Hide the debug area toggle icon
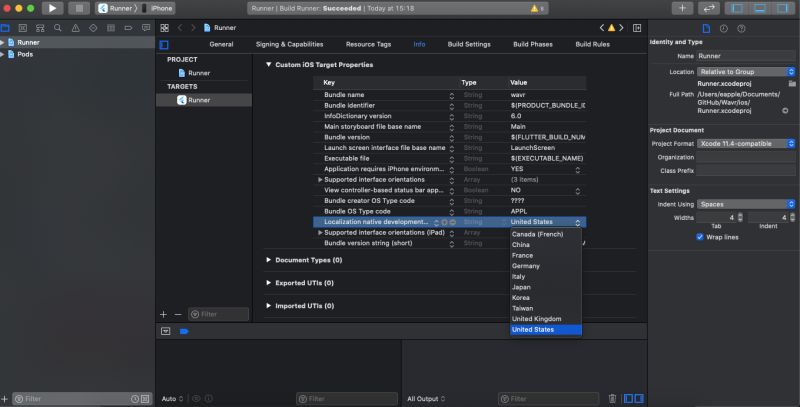 pos(165,332)
